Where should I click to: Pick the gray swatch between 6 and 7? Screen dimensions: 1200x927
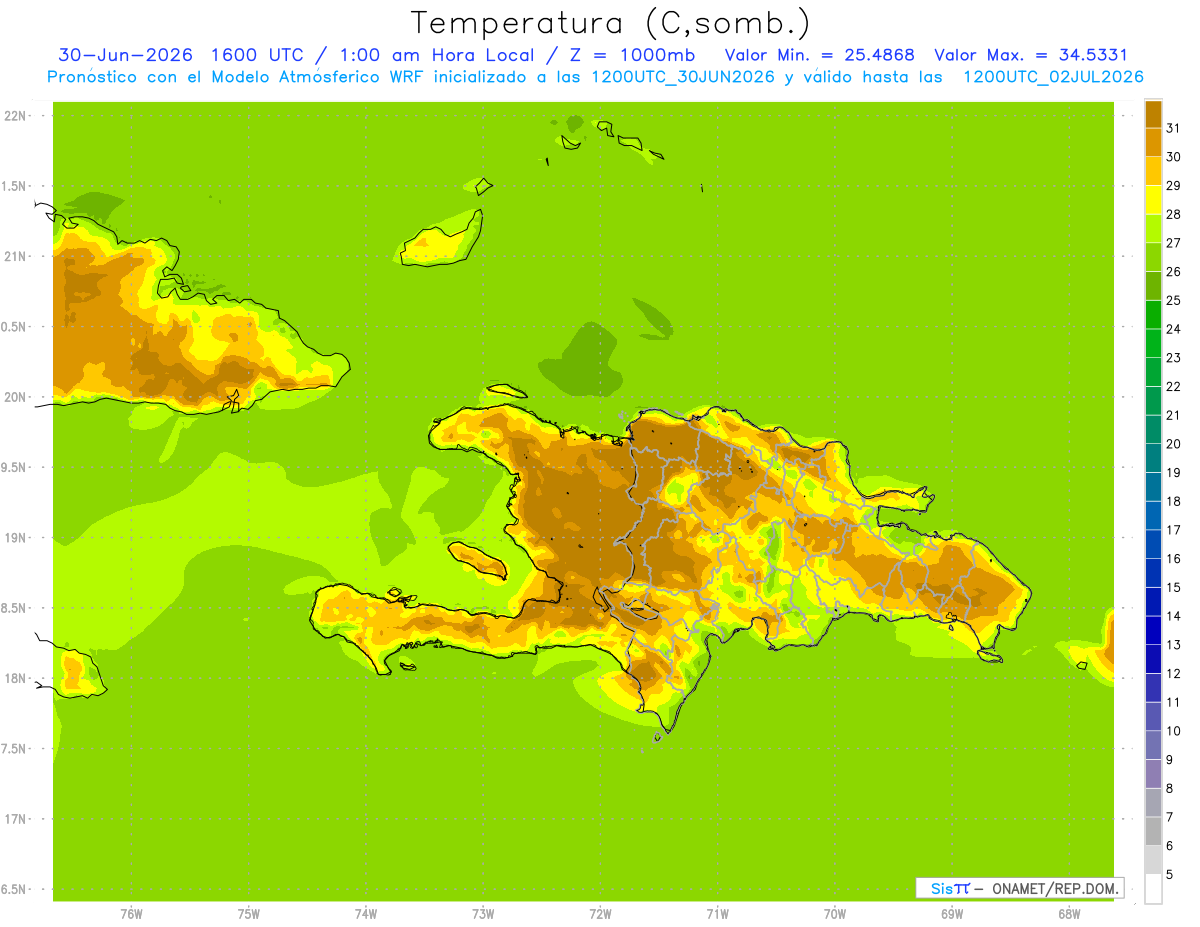click(x=1153, y=832)
